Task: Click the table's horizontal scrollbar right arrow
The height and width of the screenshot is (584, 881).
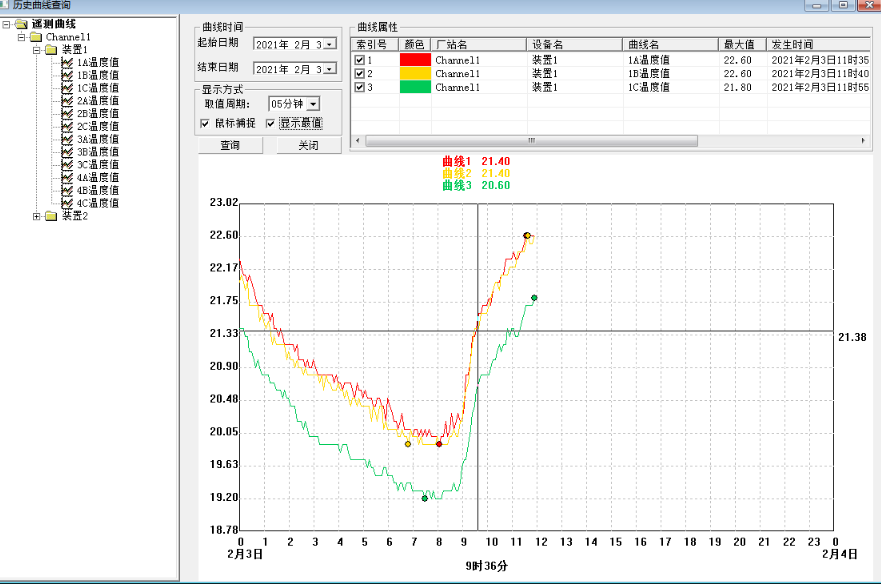Action: pyautogui.click(x=865, y=141)
